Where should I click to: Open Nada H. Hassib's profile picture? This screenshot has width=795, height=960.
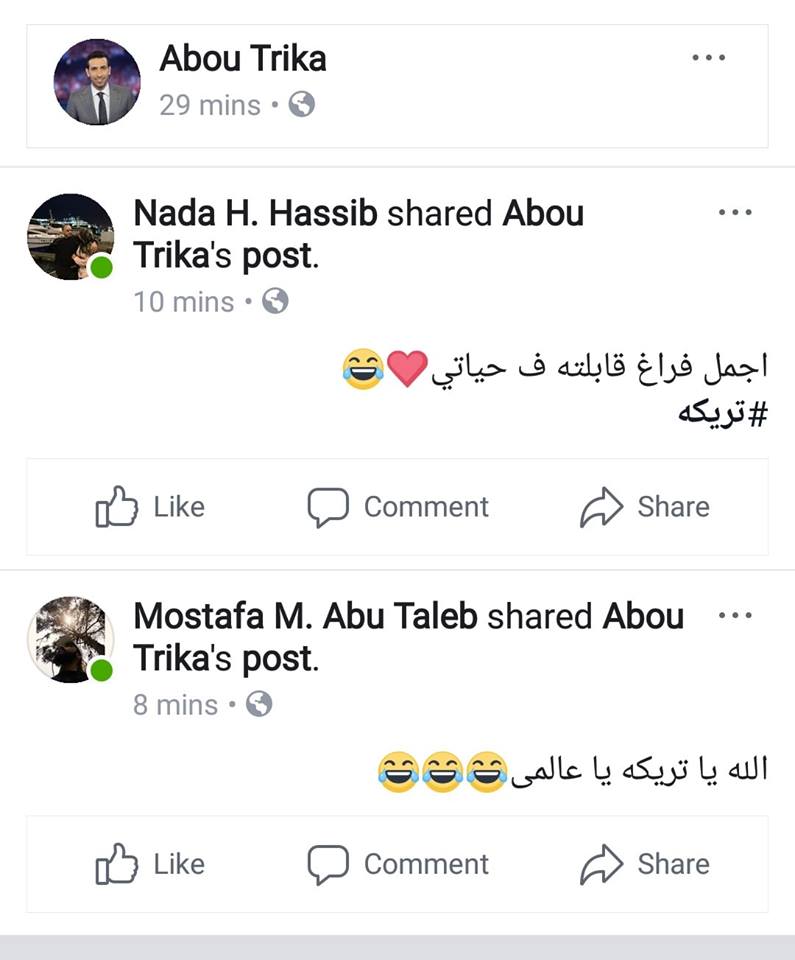(70, 237)
